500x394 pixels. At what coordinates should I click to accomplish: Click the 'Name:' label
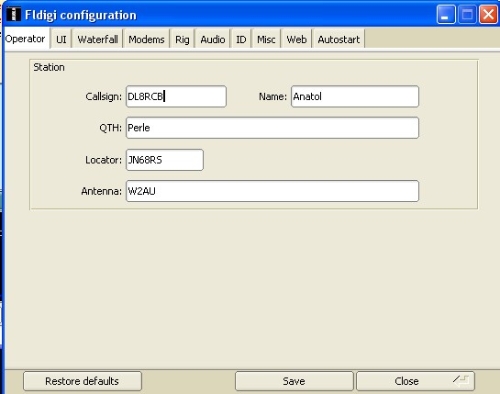[273, 97]
